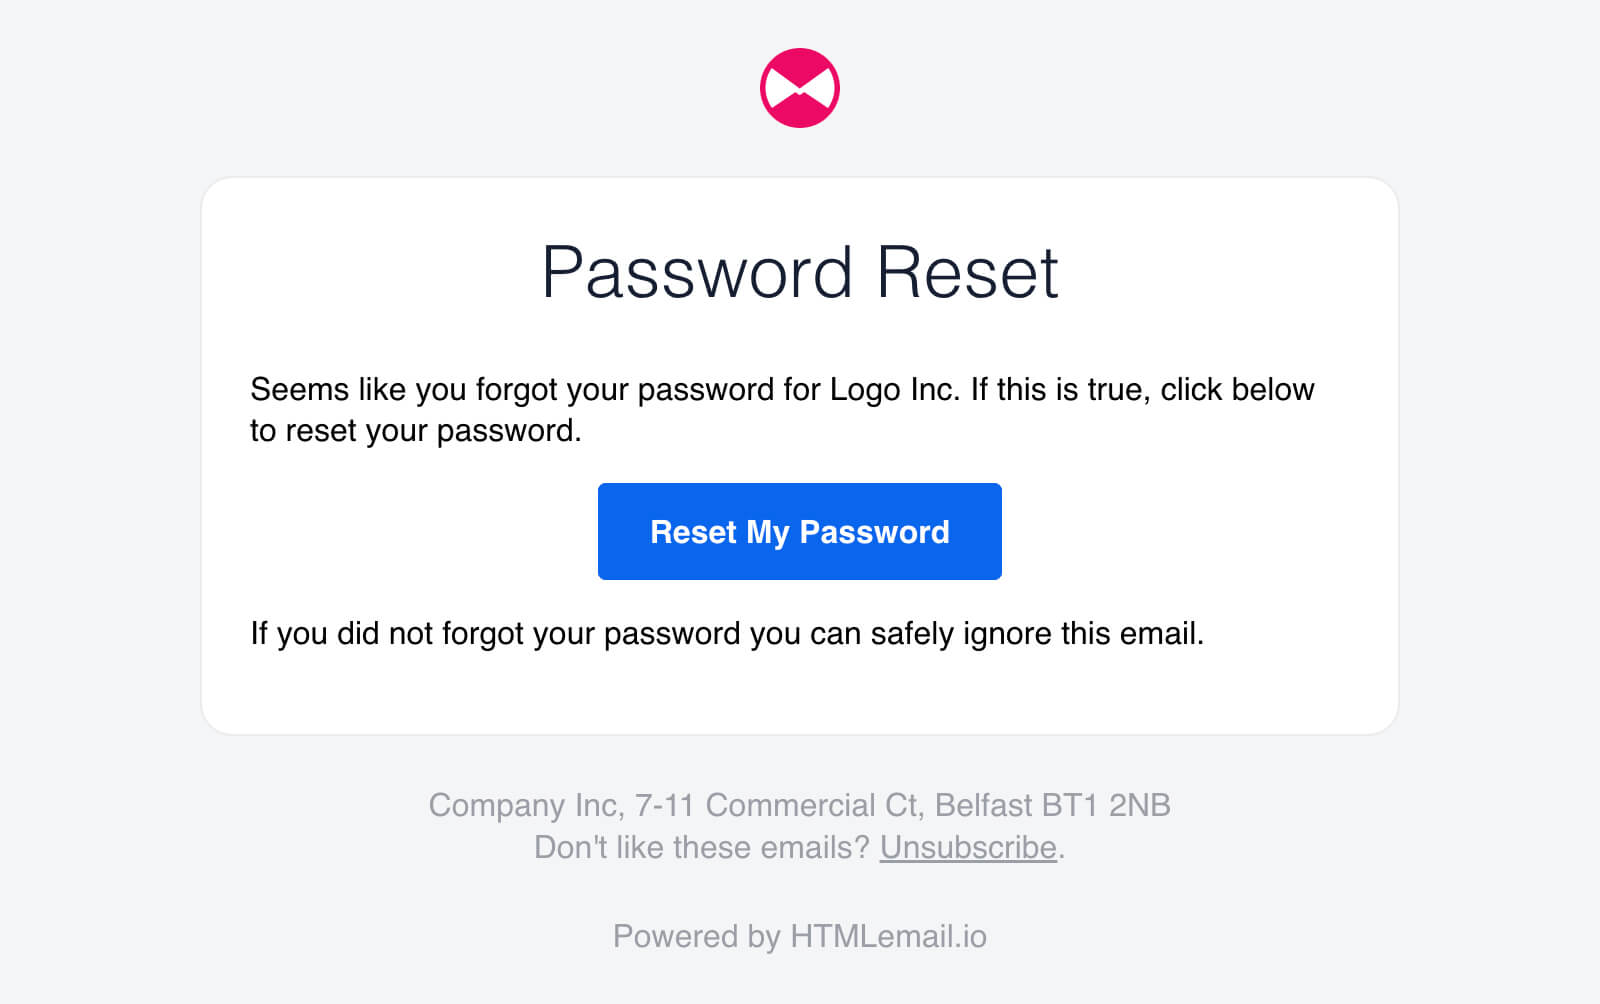Click the 'Belfast BT1 2NB' postcode text
The image size is (1600, 1004).
(x=1053, y=805)
